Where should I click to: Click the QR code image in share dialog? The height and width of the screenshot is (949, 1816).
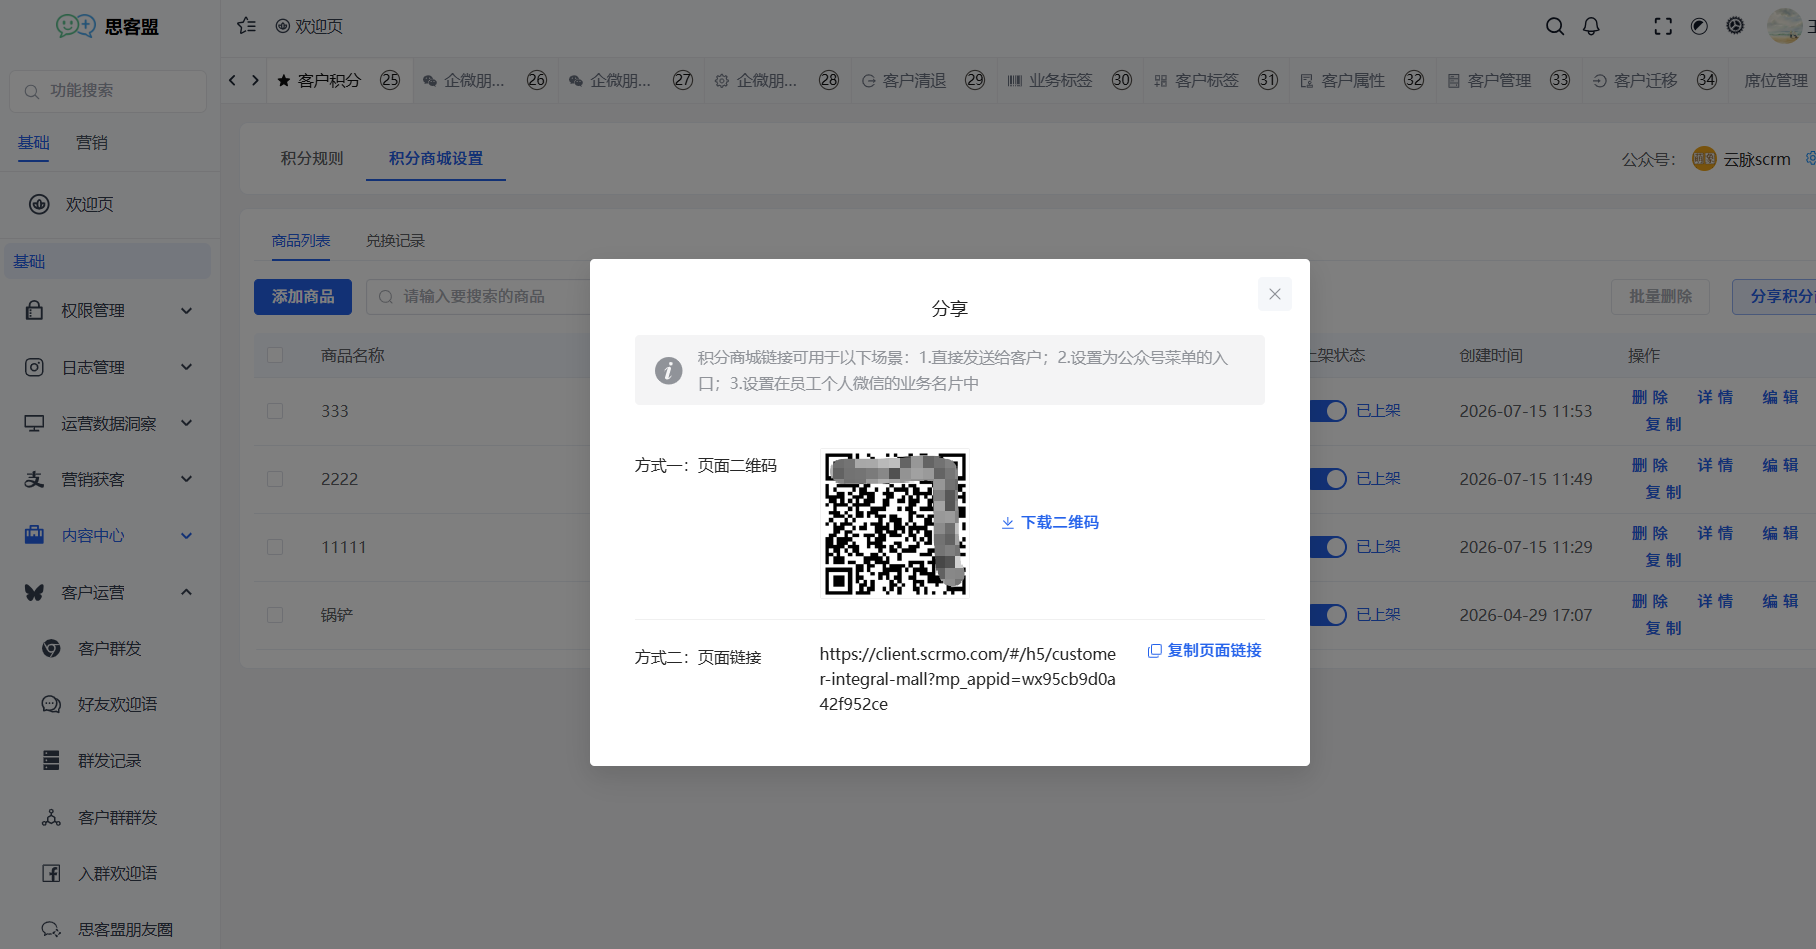[895, 523]
